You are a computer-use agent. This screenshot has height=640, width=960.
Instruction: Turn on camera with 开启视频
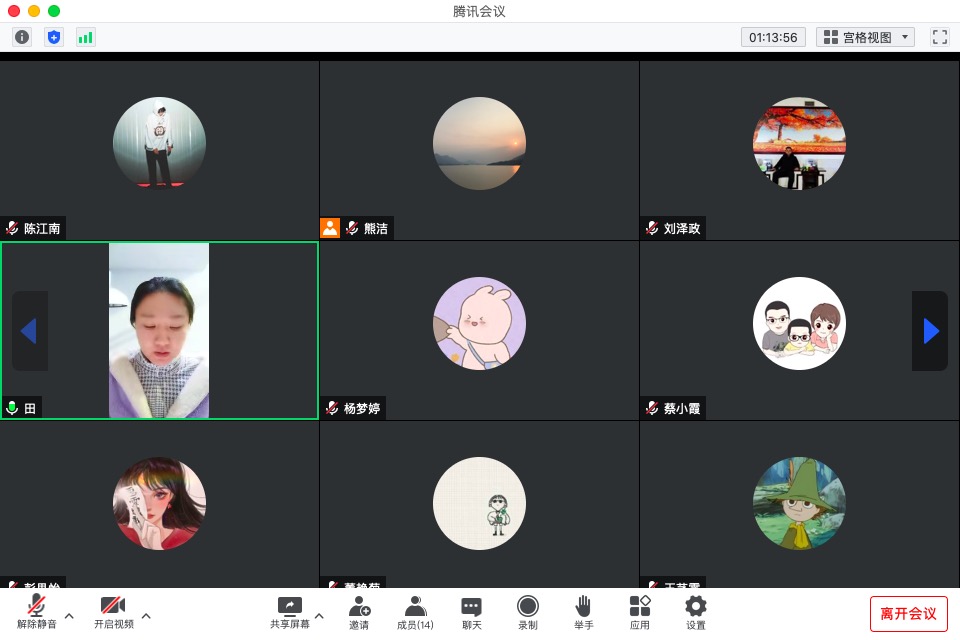pyautogui.click(x=113, y=612)
